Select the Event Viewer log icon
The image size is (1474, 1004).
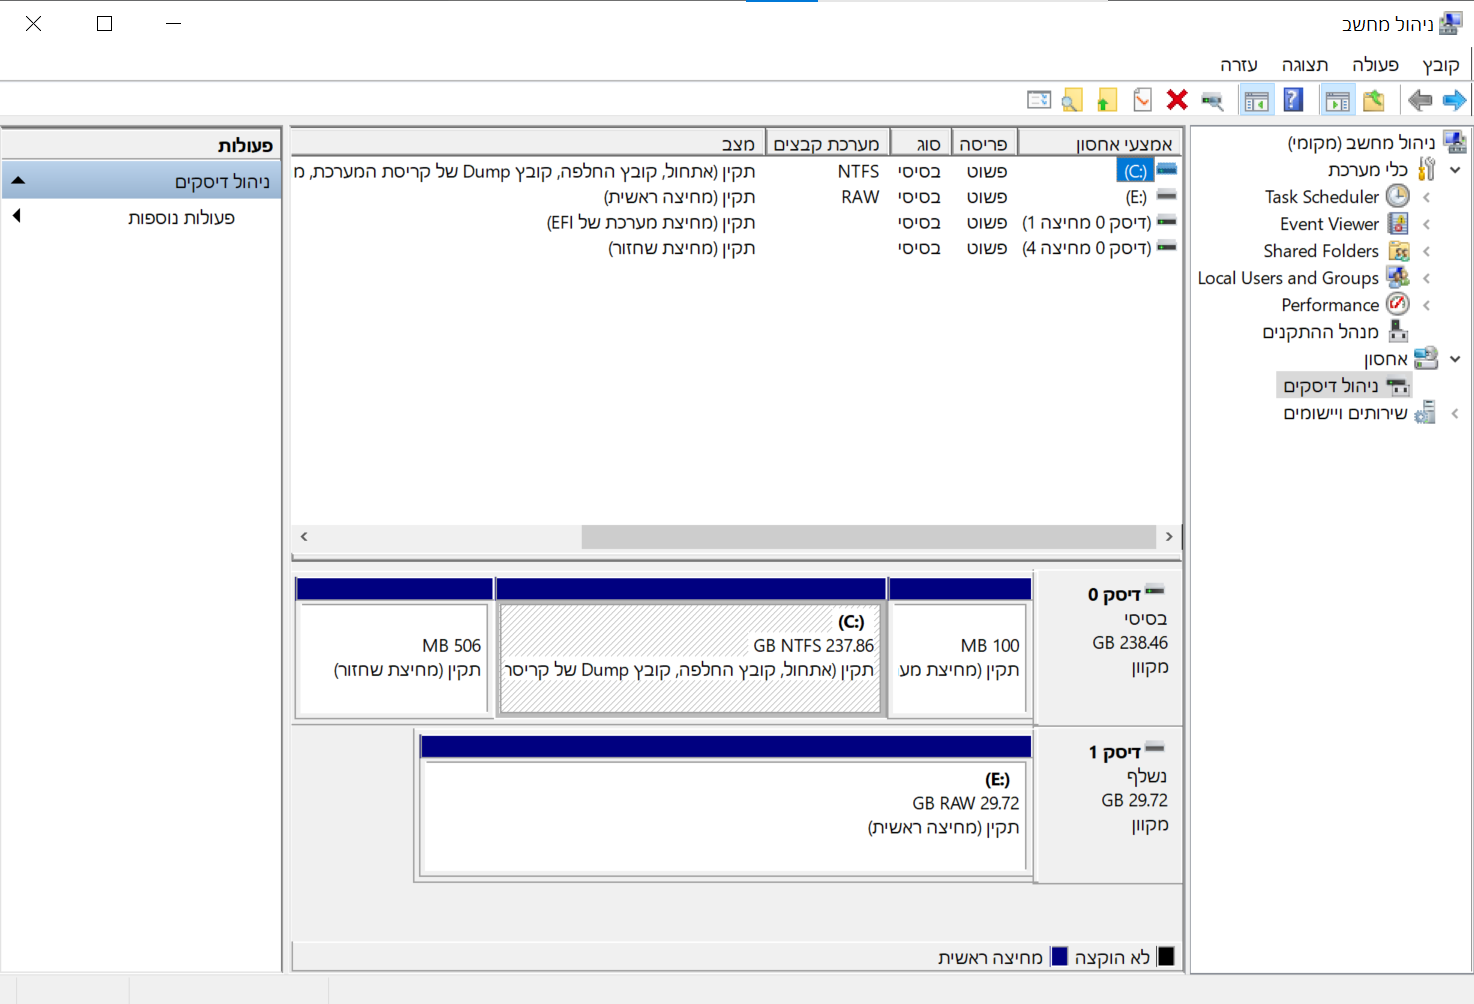pyautogui.click(x=1398, y=224)
